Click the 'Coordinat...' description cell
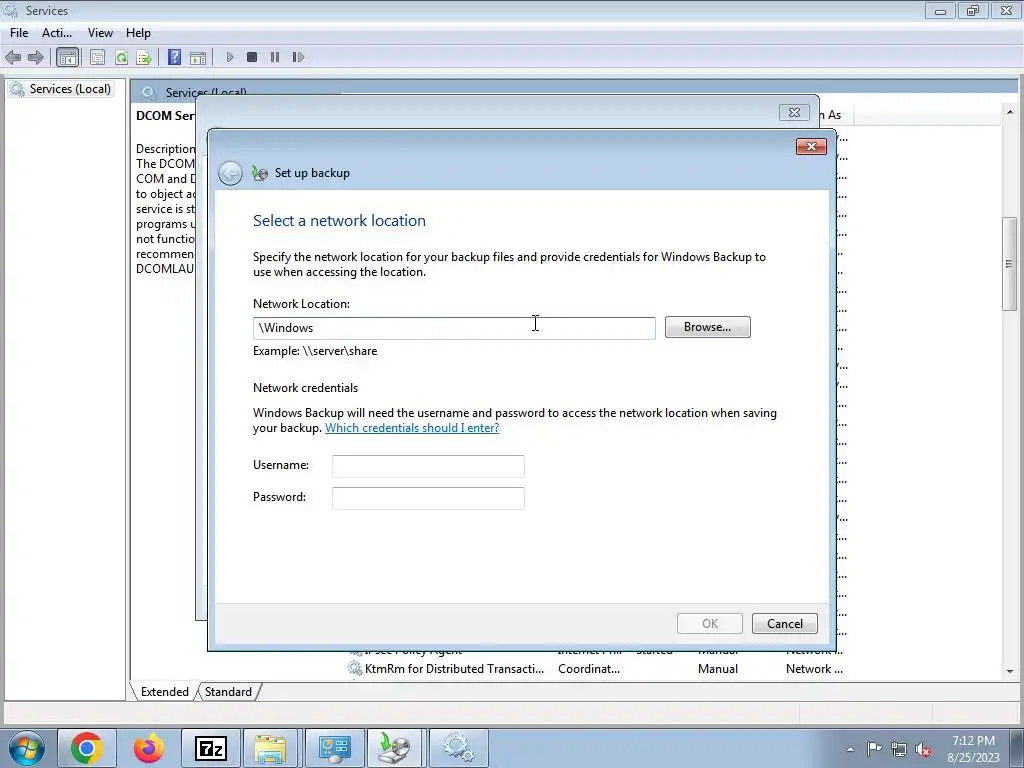 588,669
